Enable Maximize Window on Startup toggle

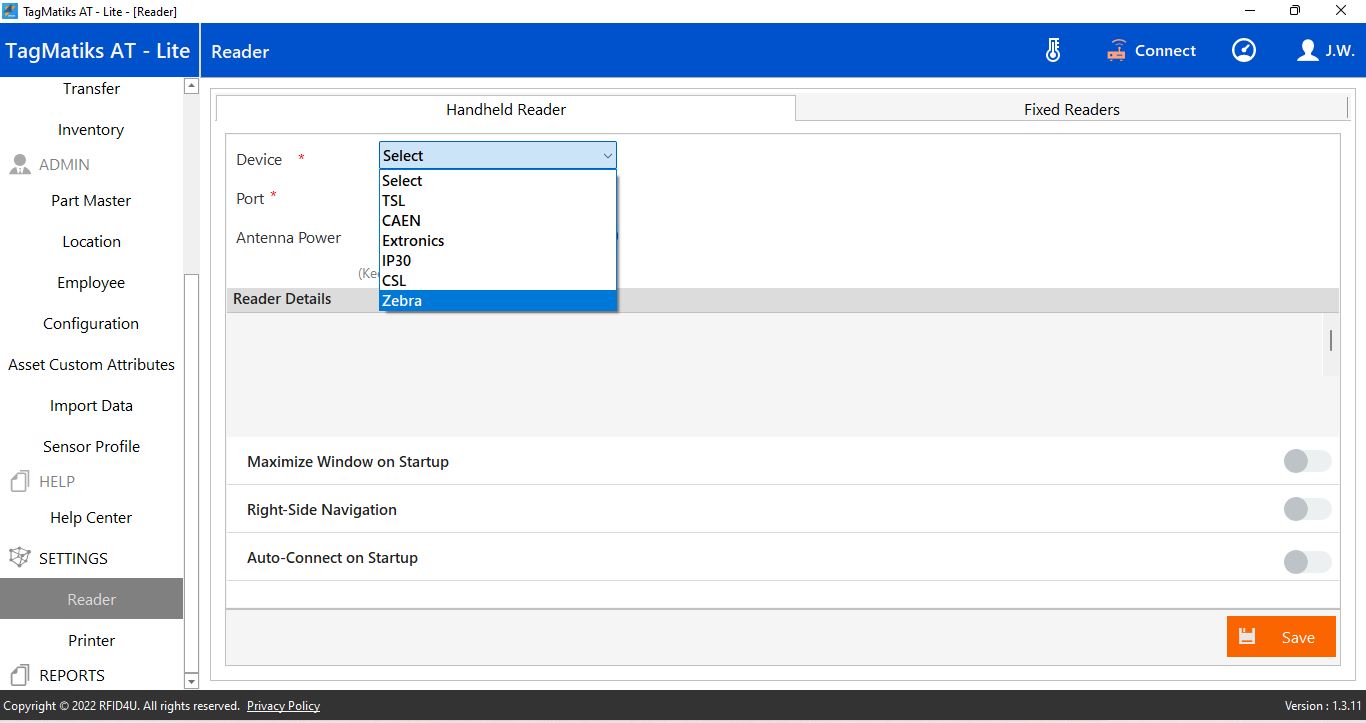point(1307,461)
